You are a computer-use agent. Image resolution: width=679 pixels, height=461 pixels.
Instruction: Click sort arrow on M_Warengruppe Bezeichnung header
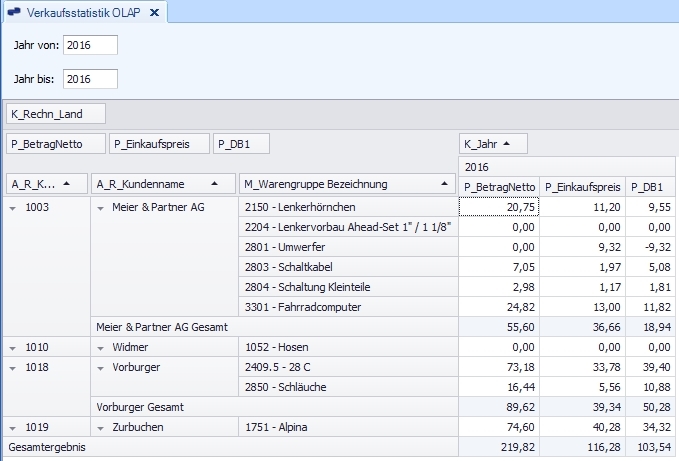click(444, 184)
